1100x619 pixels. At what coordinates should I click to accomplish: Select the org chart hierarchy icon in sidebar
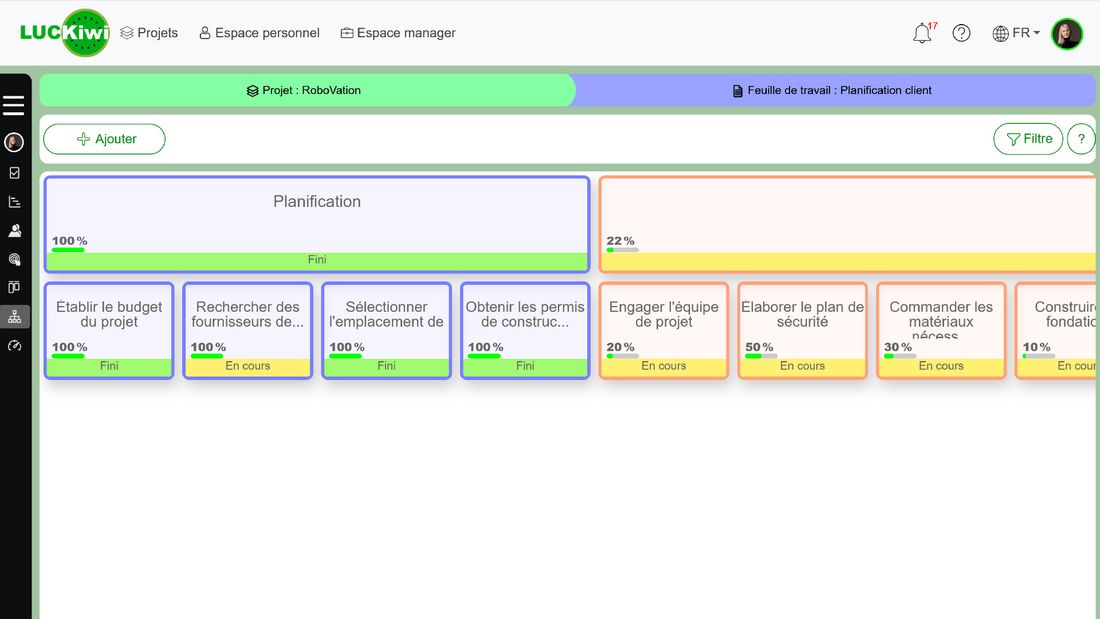[13, 316]
